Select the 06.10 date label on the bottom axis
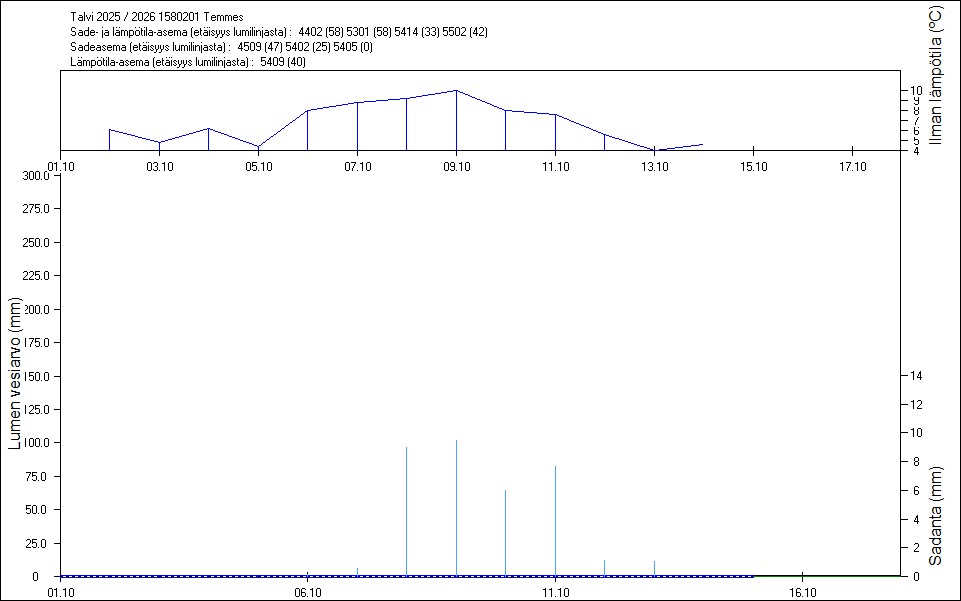 click(x=307, y=592)
